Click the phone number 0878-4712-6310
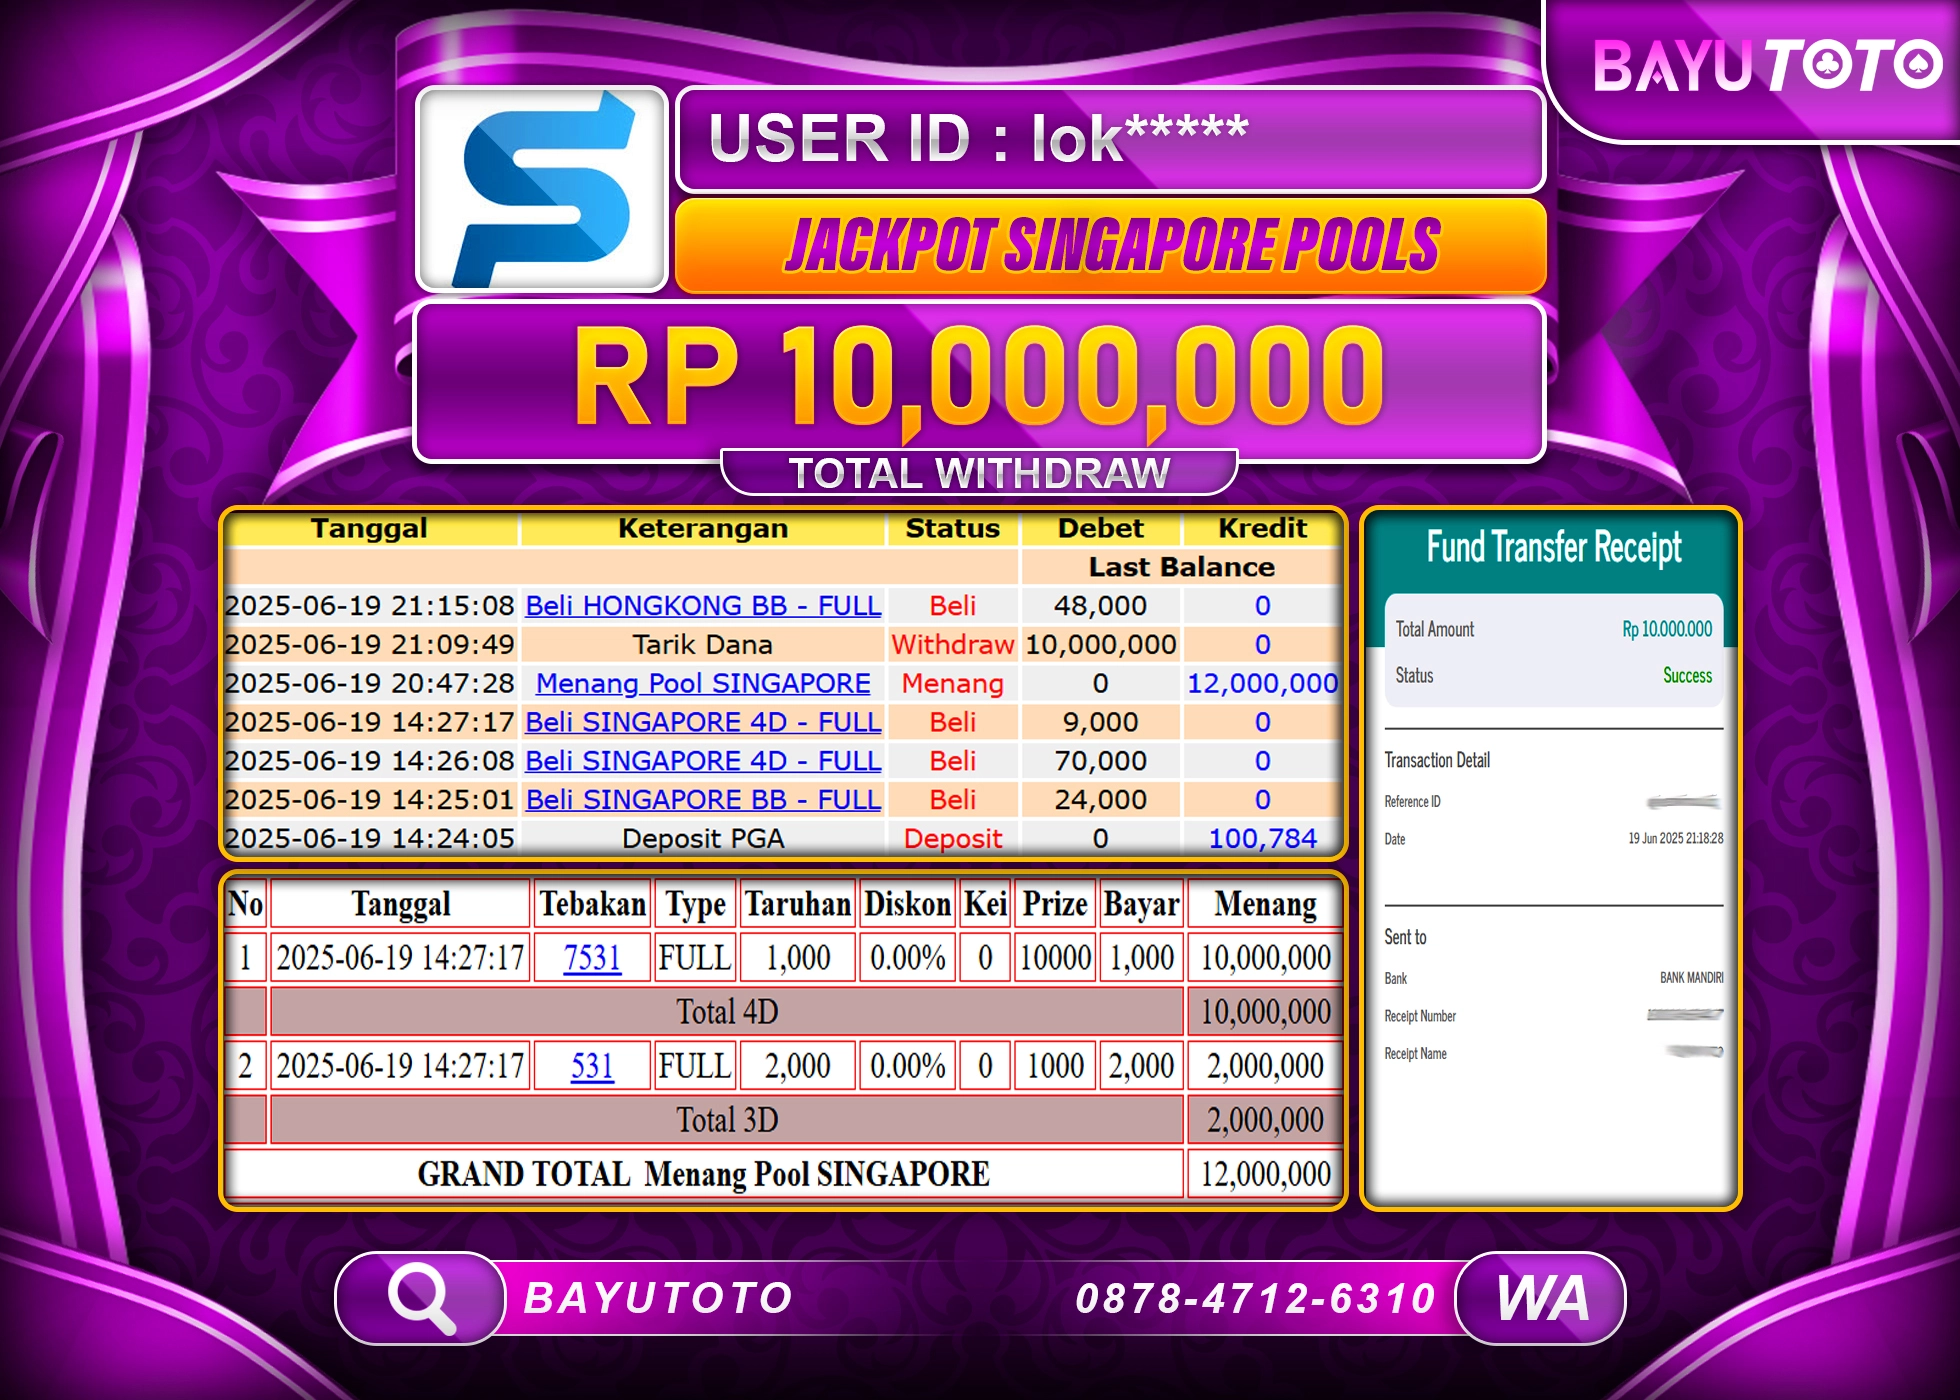Image resolution: width=1960 pixels, height=1400 pixels. pos(1255,1297)
